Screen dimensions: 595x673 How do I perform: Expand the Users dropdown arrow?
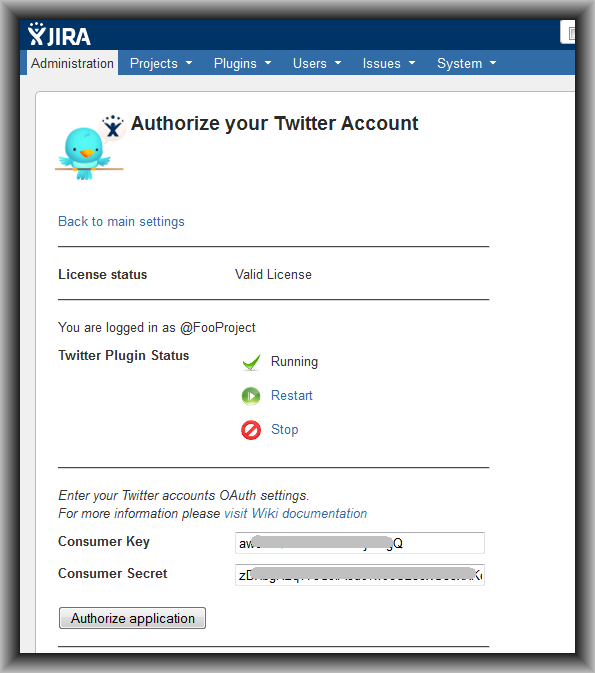[x=338, y=63]
